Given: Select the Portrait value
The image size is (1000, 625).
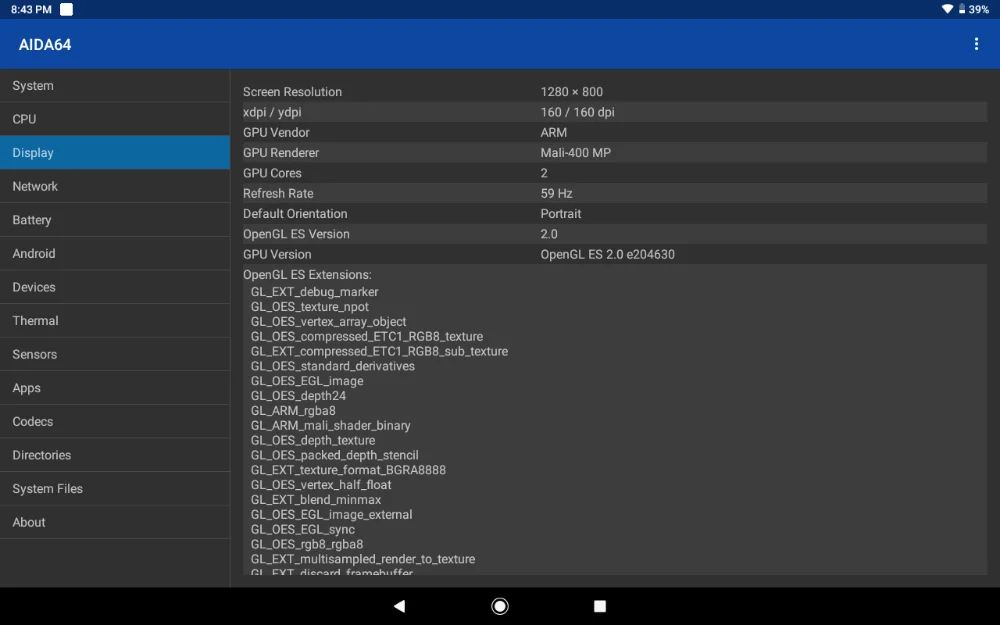Looking at the screenshot, I should click(561, 214).
